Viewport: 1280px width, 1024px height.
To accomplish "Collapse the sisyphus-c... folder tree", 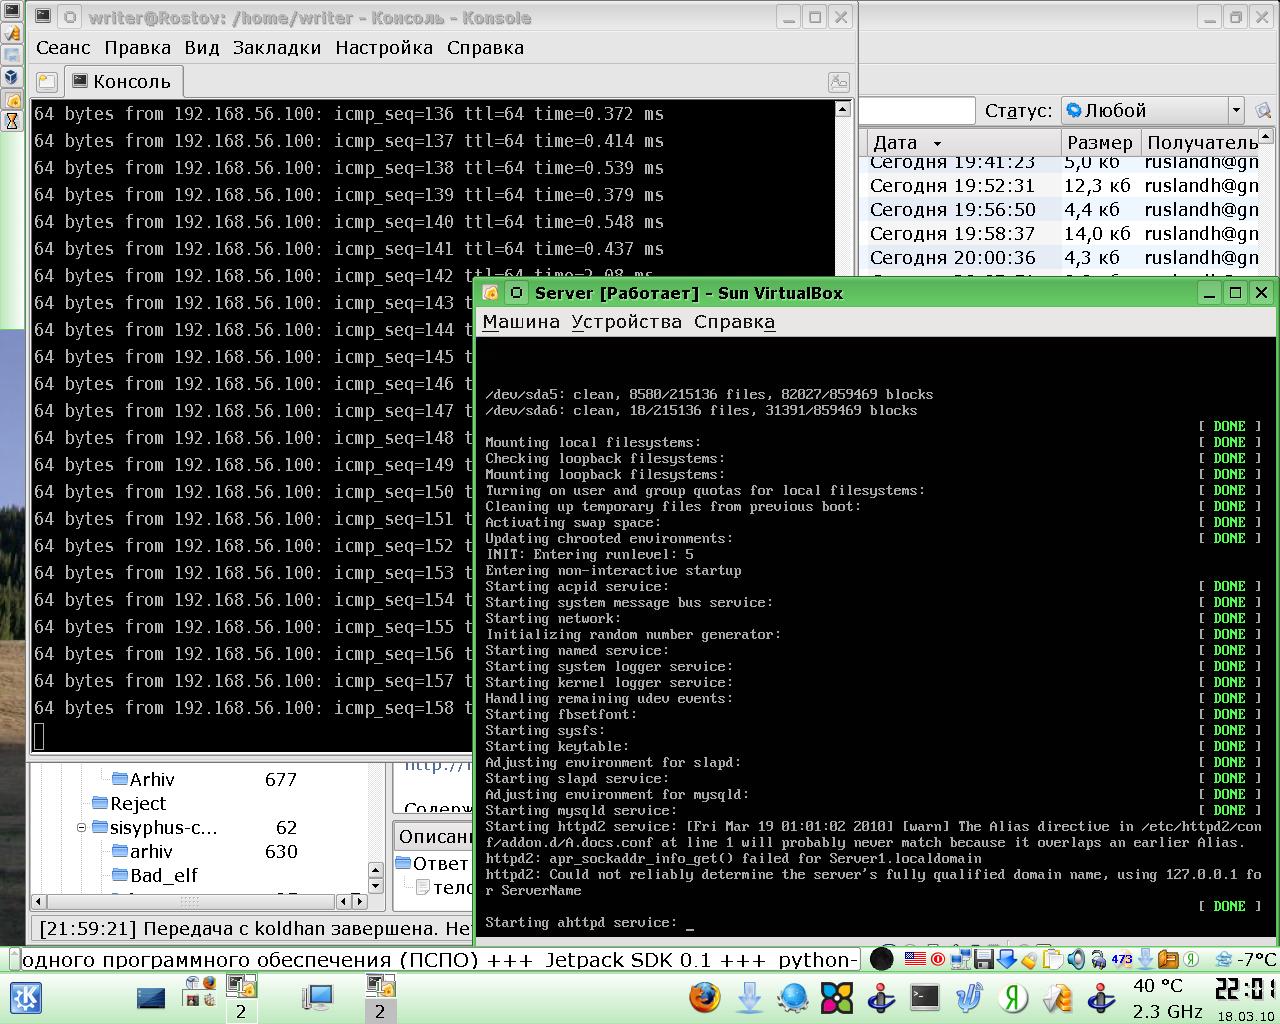I will (82, 827).
